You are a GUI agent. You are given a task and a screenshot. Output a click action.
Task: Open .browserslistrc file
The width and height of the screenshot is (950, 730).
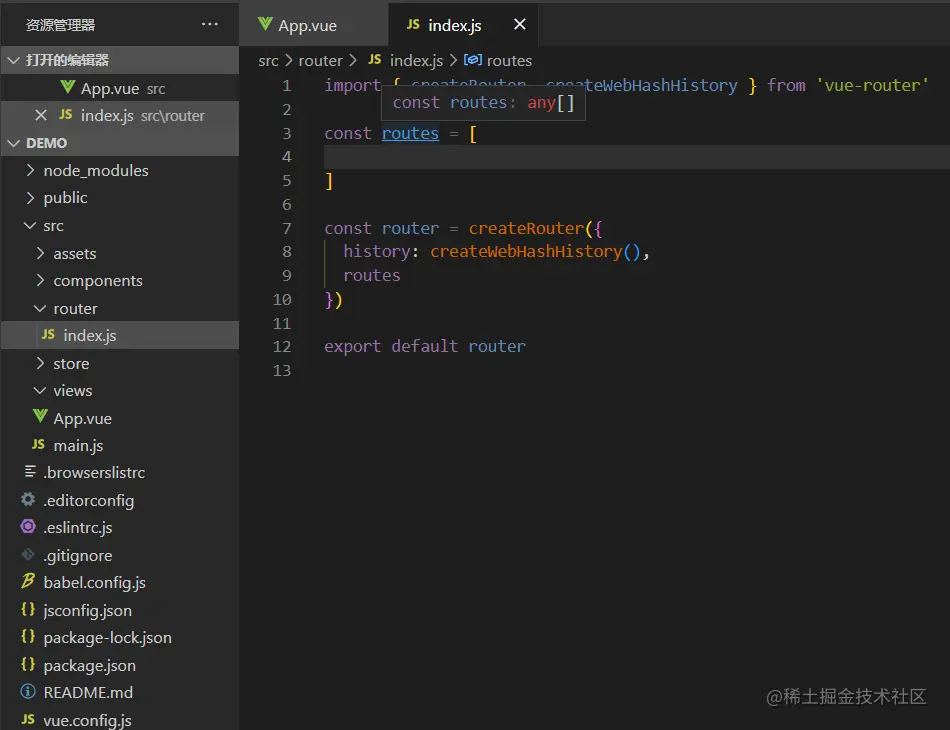click(119, 473)
